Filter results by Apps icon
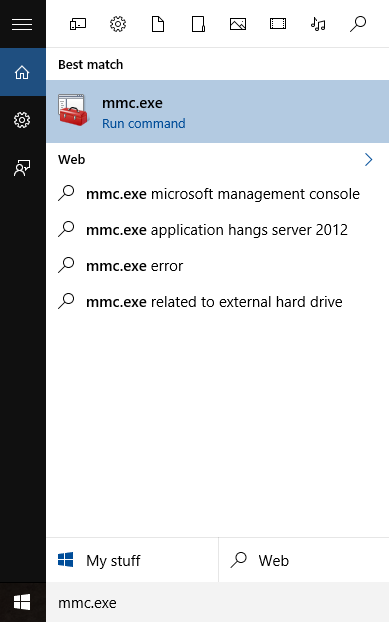 (78, 24)
